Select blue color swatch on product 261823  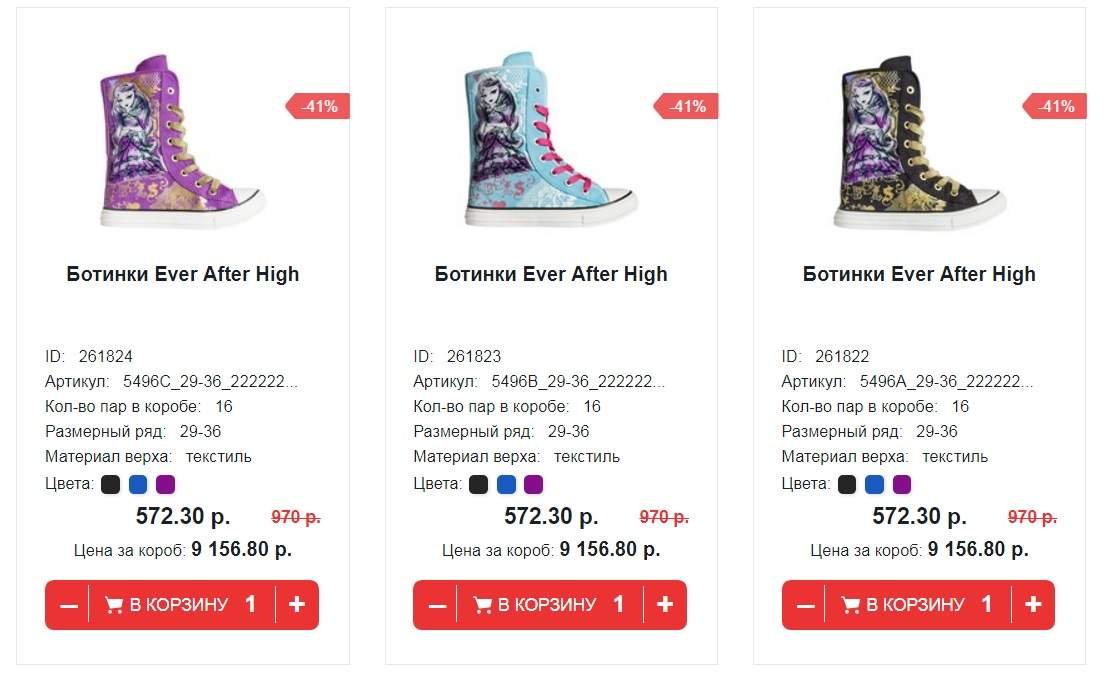point(507,485)
